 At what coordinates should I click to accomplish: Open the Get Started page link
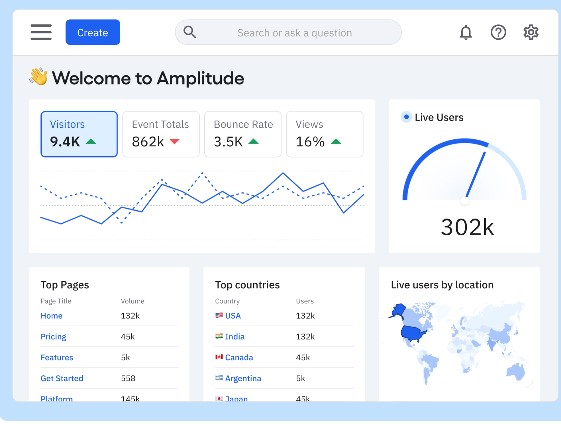pyautogui.click(x=62, y=378)
